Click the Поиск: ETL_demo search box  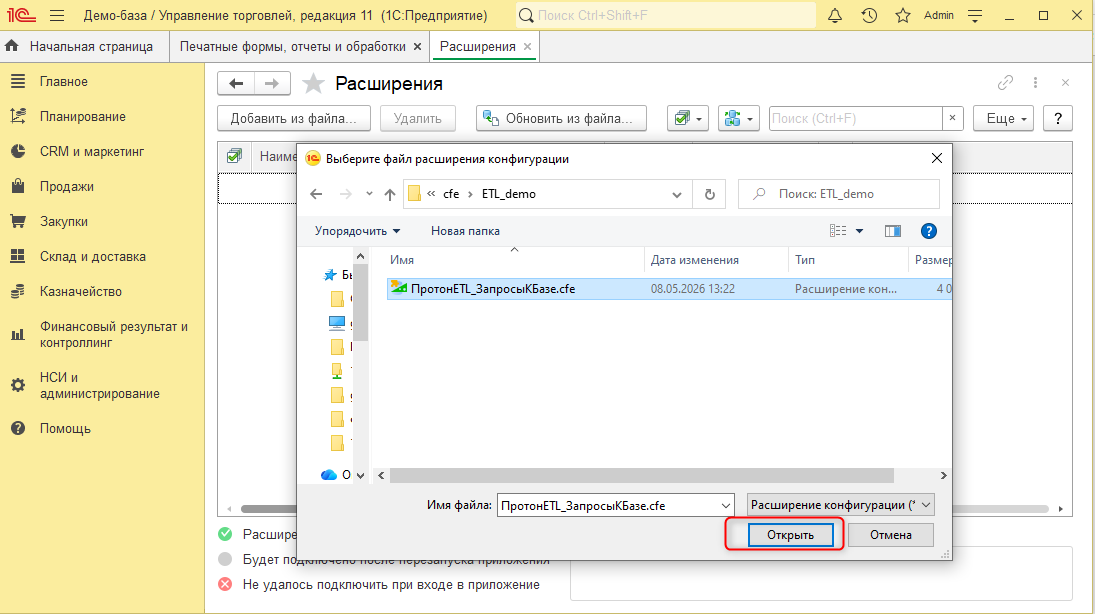pos(839,194)
